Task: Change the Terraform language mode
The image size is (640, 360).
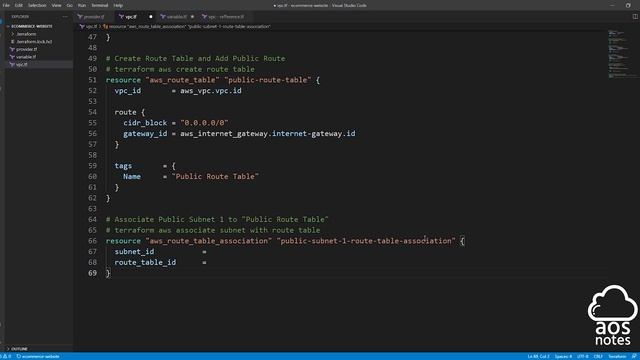Action: [617, 356]
